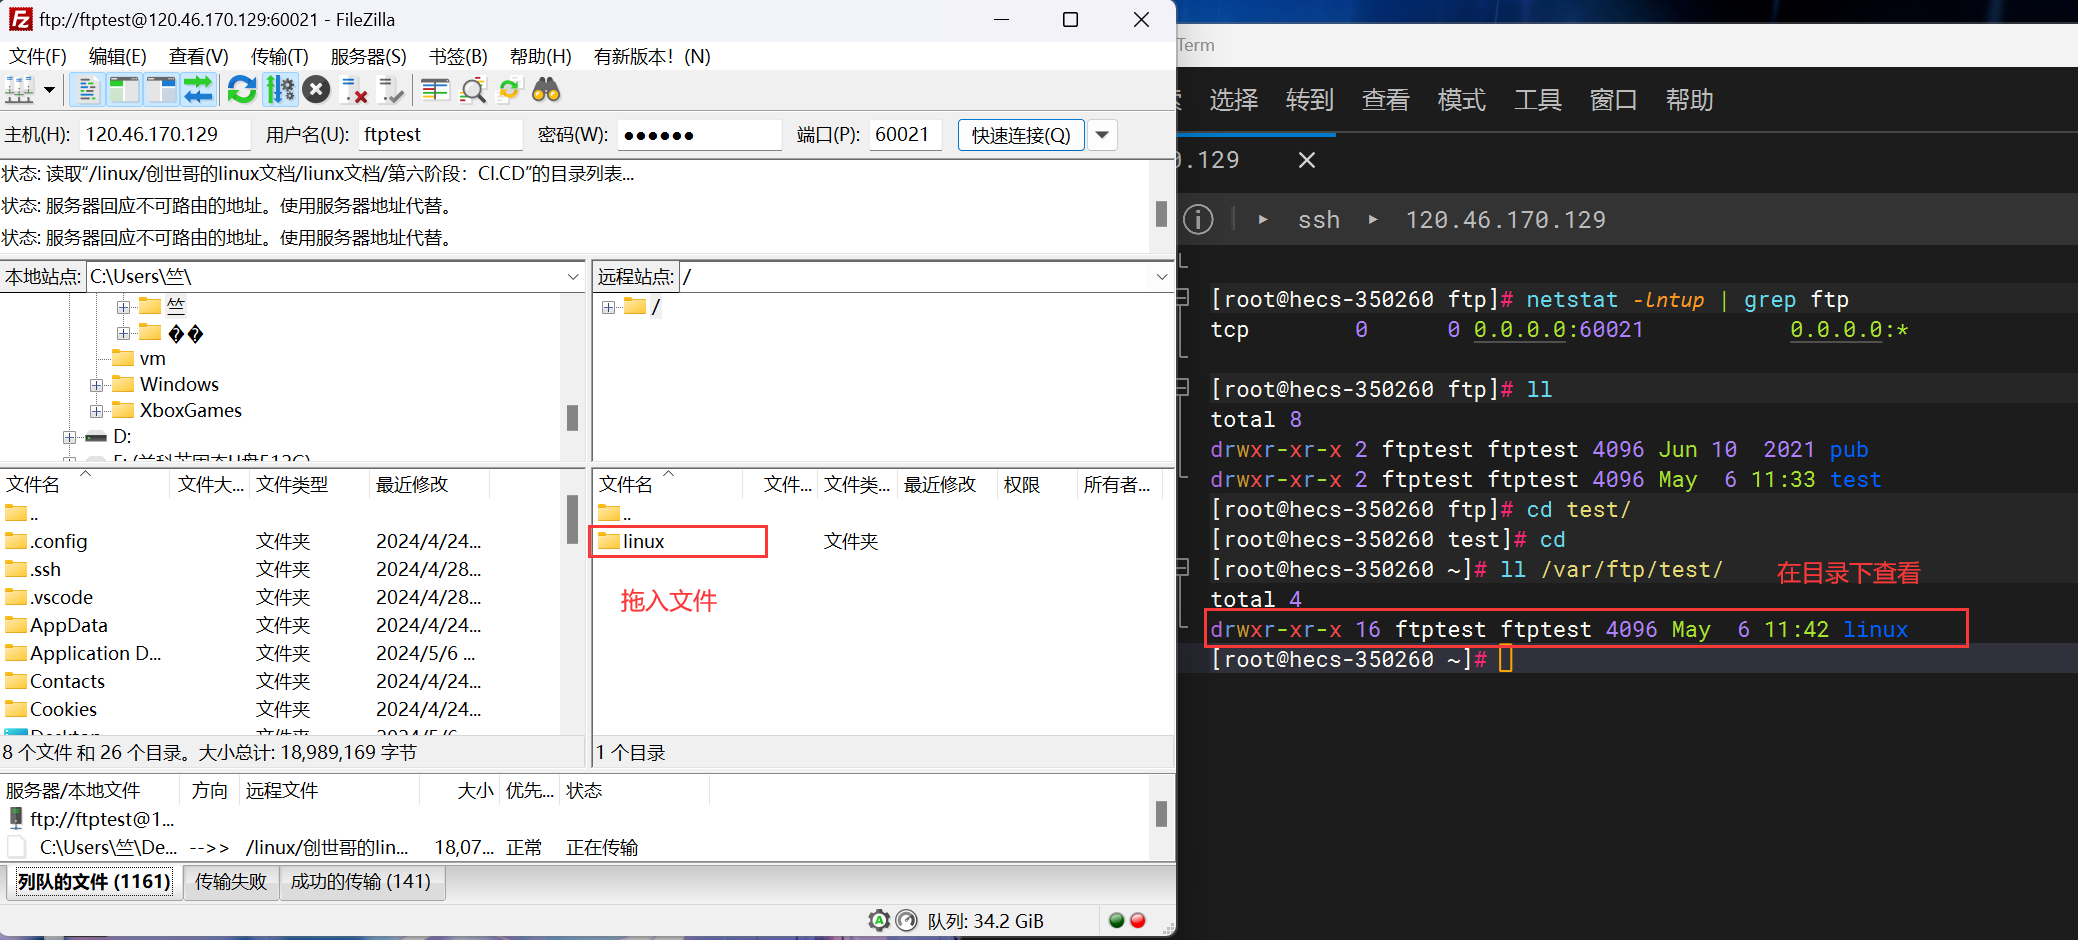This screenshot has width=2078, height=940.
Task: Sort remote list by 所有者 column
Action: point(1118,484)
